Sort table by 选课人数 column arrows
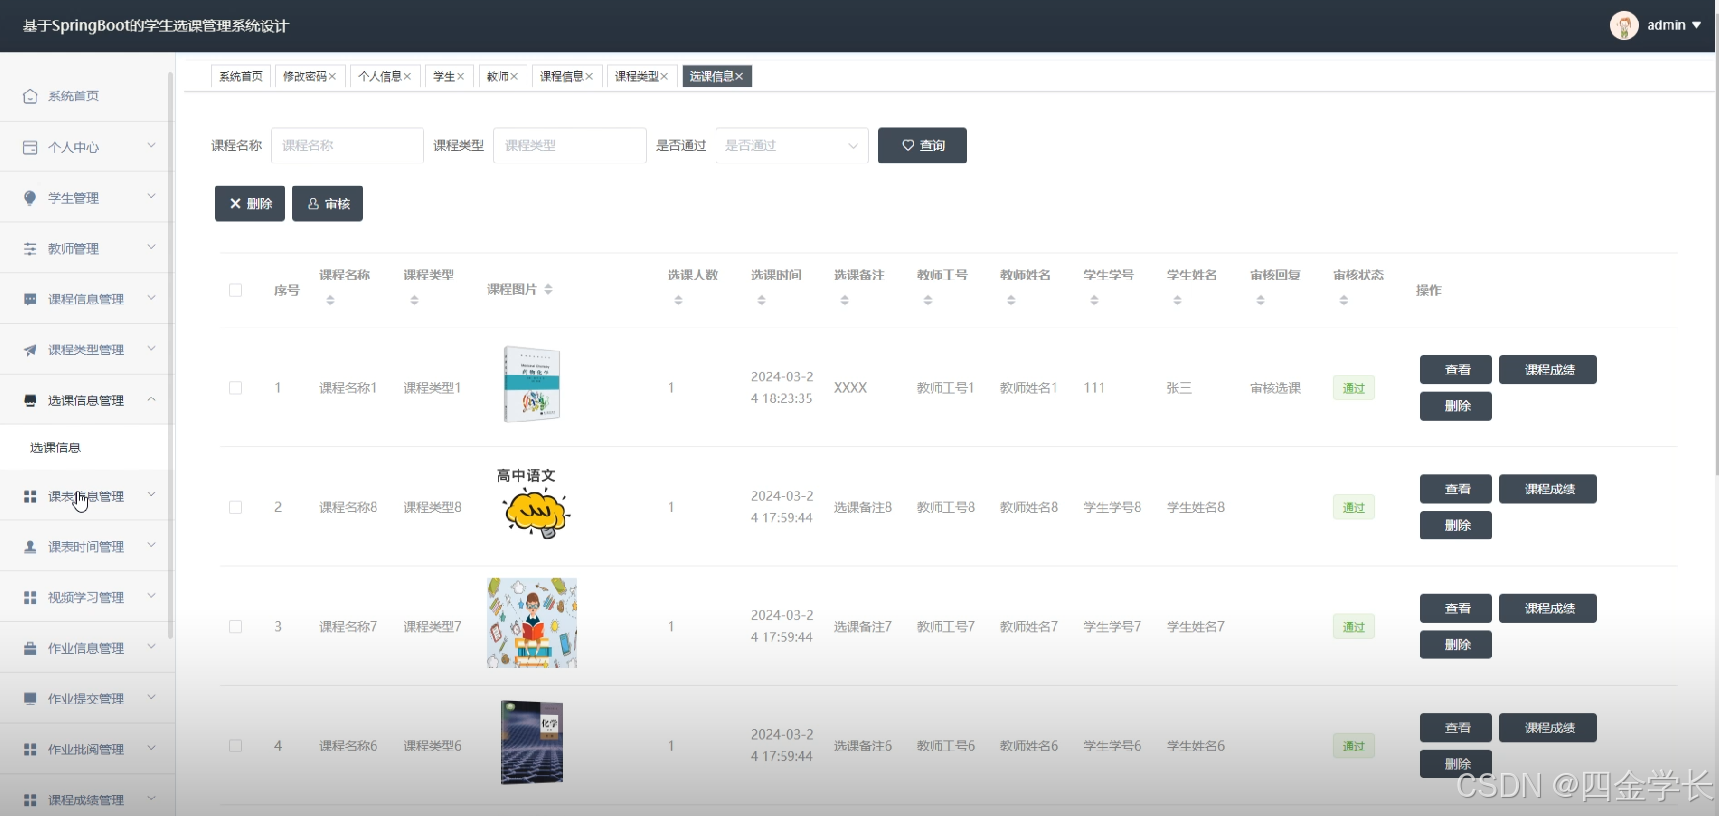The height and width of the screenshot is (816, 1719). pos(678,300)
